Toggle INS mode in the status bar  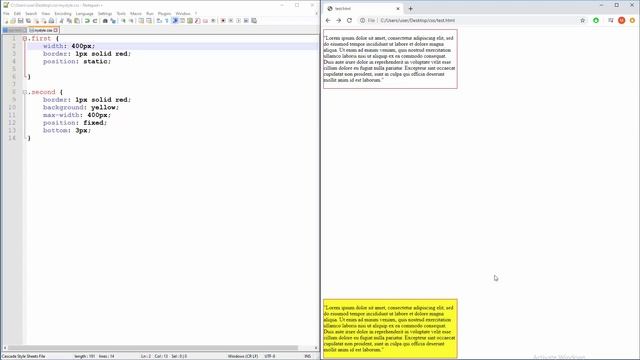308,356
